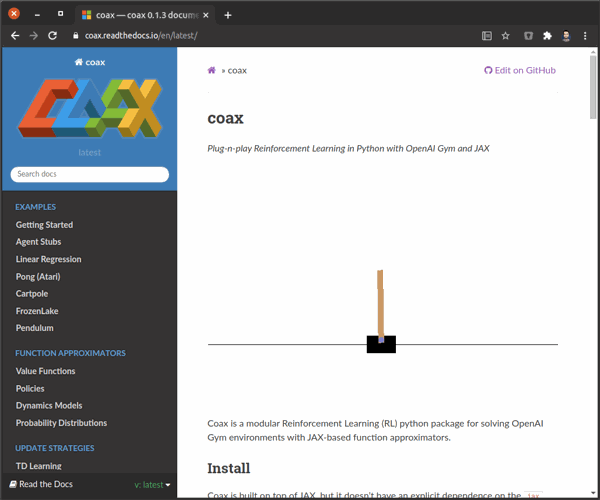Screen dimensions: 600x500
Task: Open the Dynamics Models page
Action: pos(49,406)
